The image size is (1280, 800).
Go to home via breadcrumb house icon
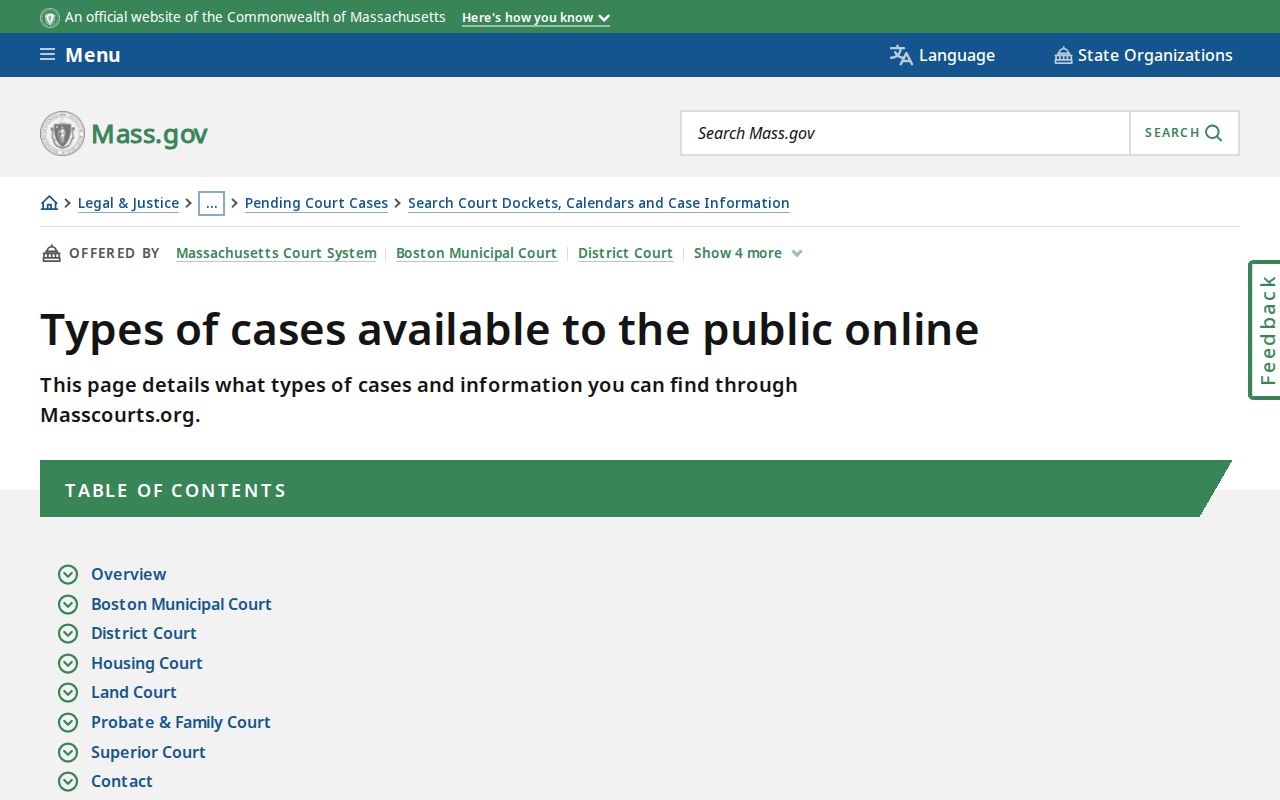coord(49,203)
